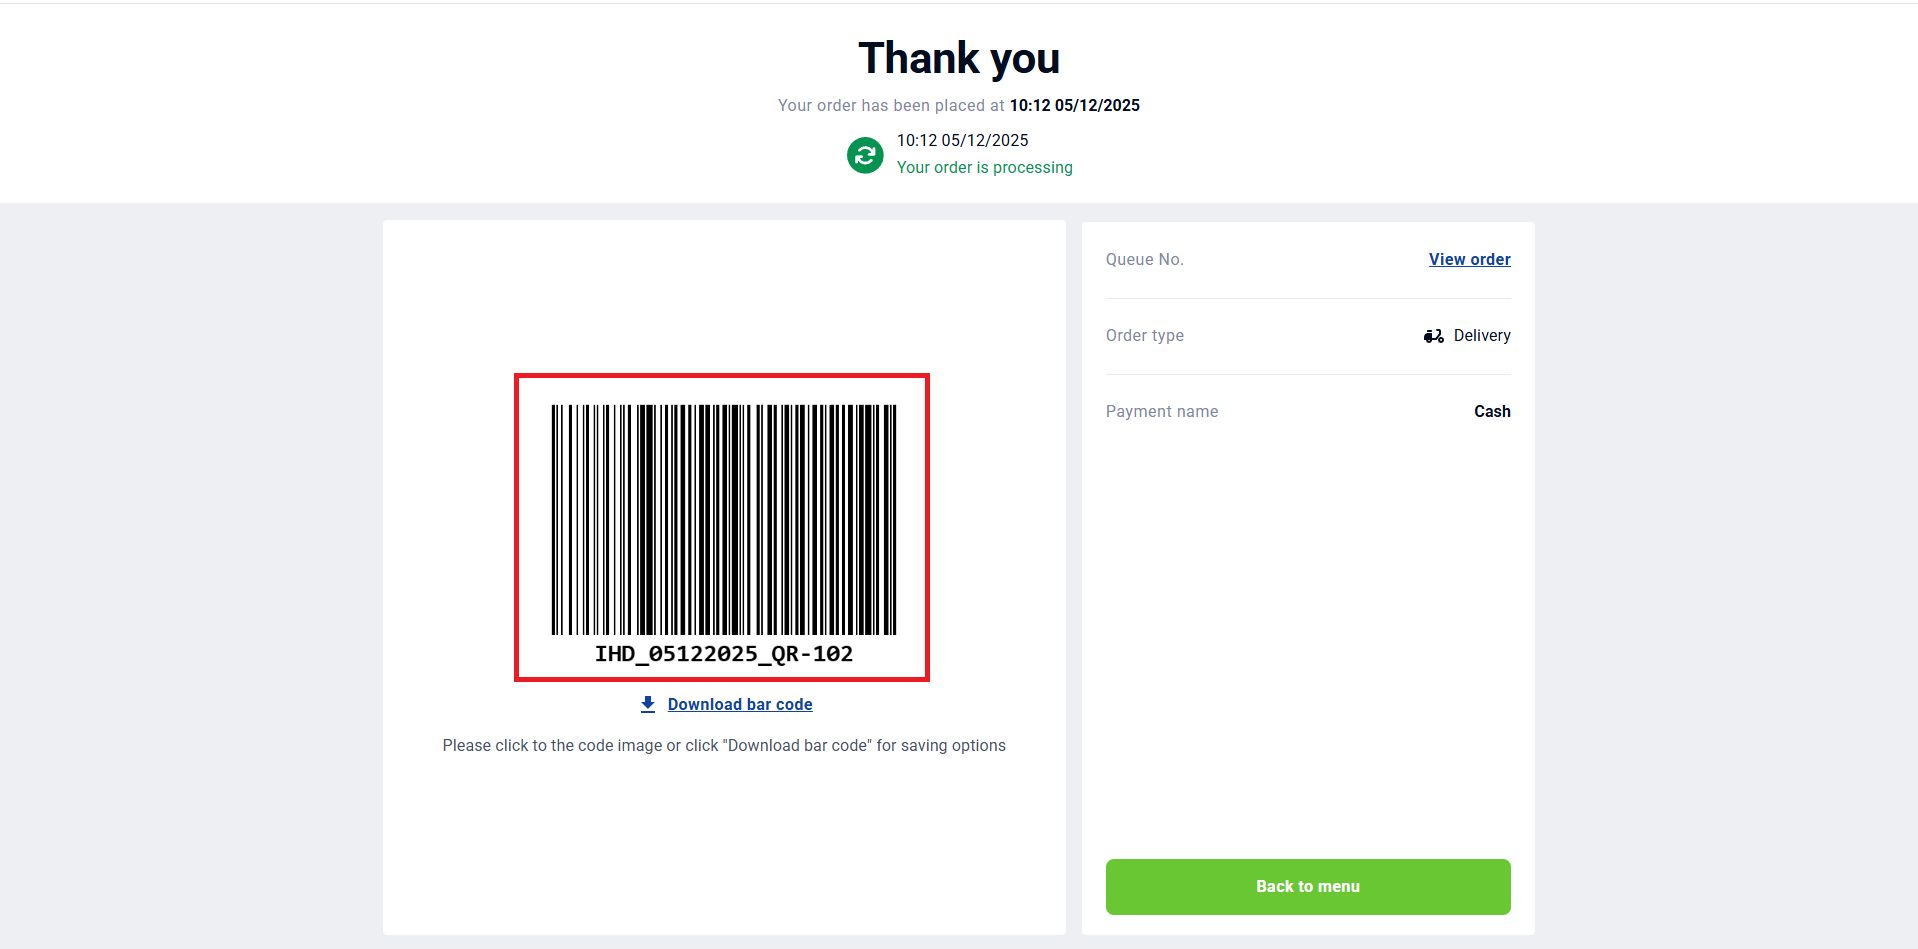Click the saving options instruction text
The image size is (1918, 949).
(724, 745)
